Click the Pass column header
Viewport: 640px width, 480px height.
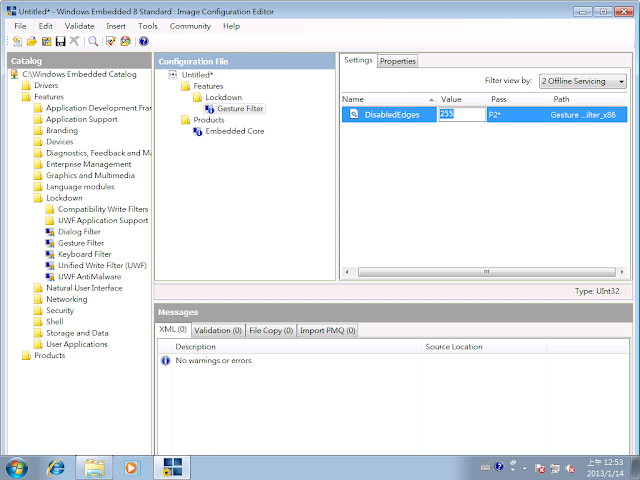(518, 99)
